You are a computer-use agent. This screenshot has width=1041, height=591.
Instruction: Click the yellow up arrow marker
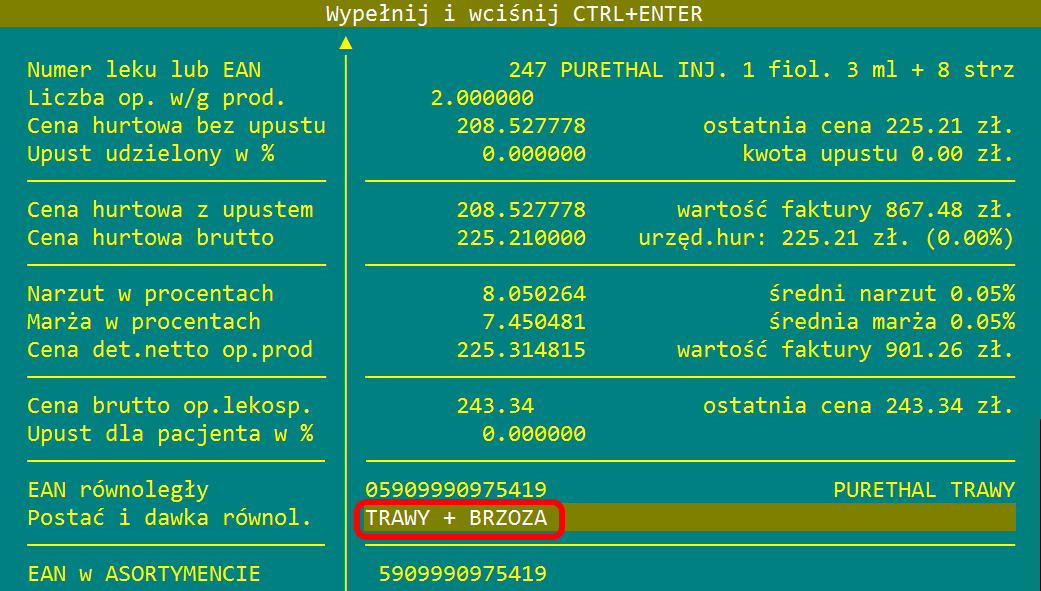346,43
